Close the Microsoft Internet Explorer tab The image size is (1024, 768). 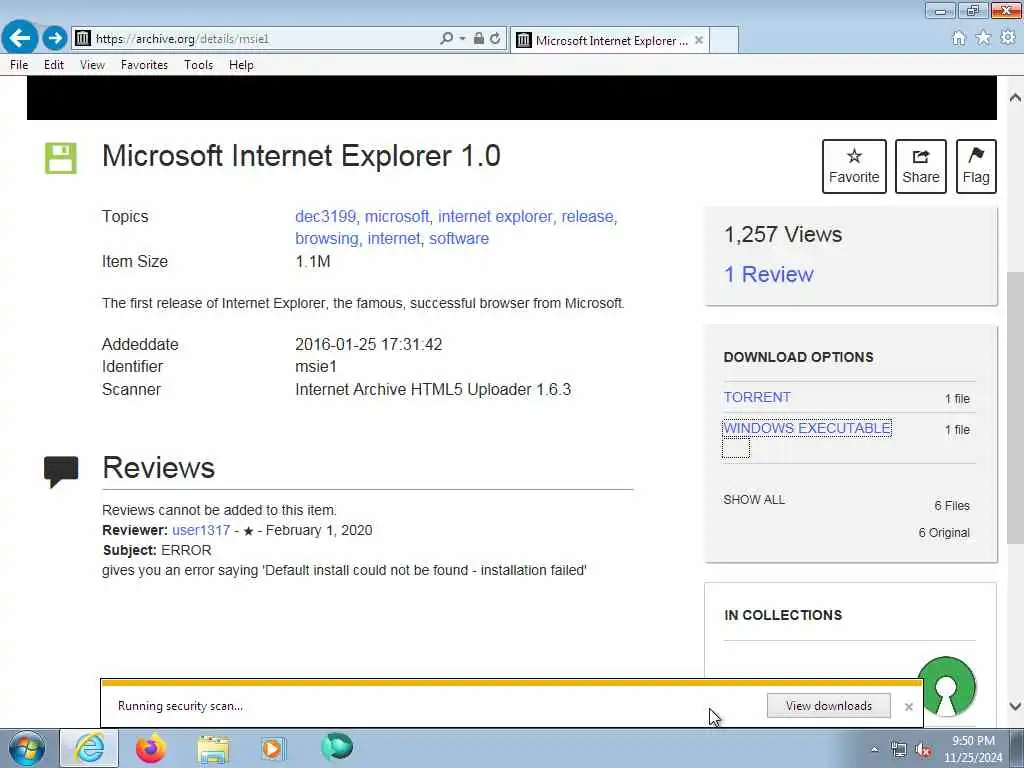[x=699, y=40]
